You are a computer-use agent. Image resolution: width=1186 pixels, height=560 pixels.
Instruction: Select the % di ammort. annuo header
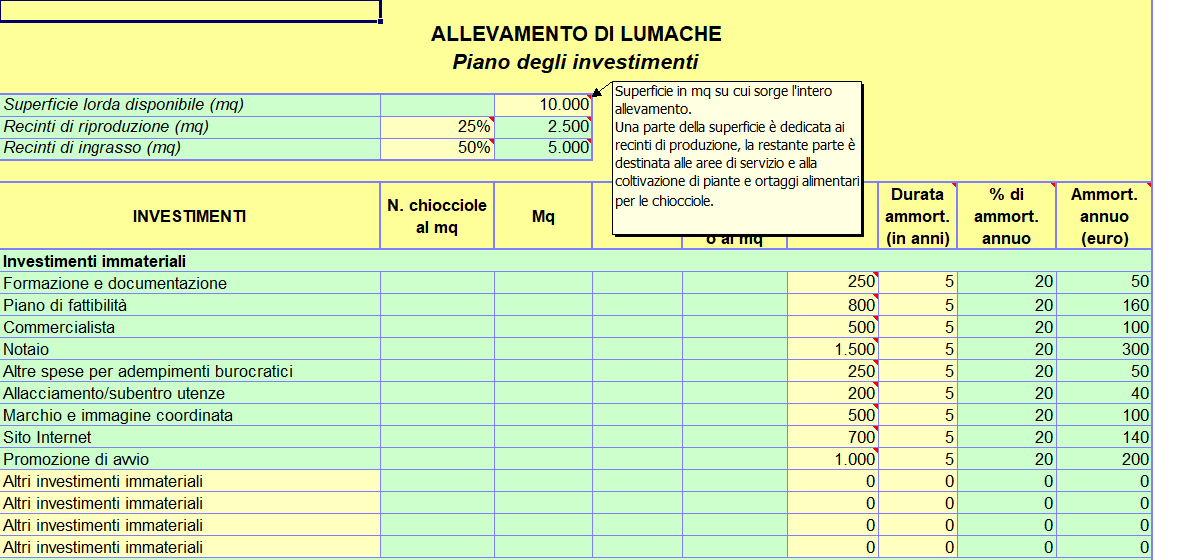(1007, 216)
